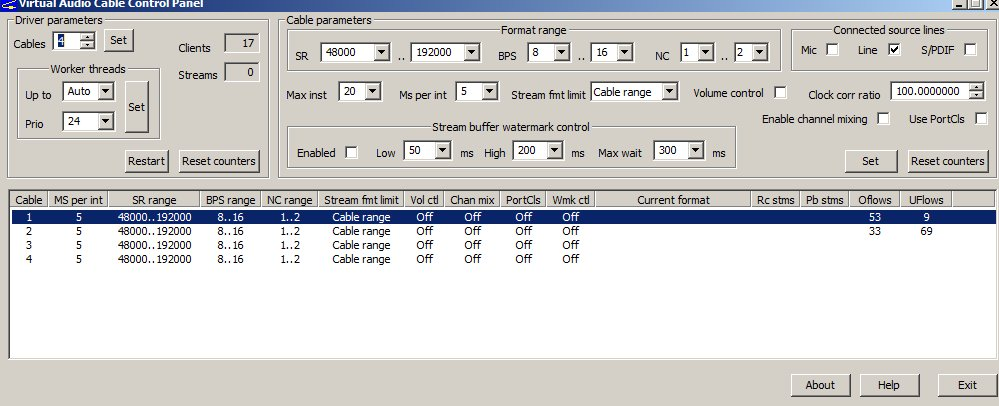Viewport: 999px width, 406px height.
Task: Click Cable parameters Reset counters button
Action: tap(947, 161)
